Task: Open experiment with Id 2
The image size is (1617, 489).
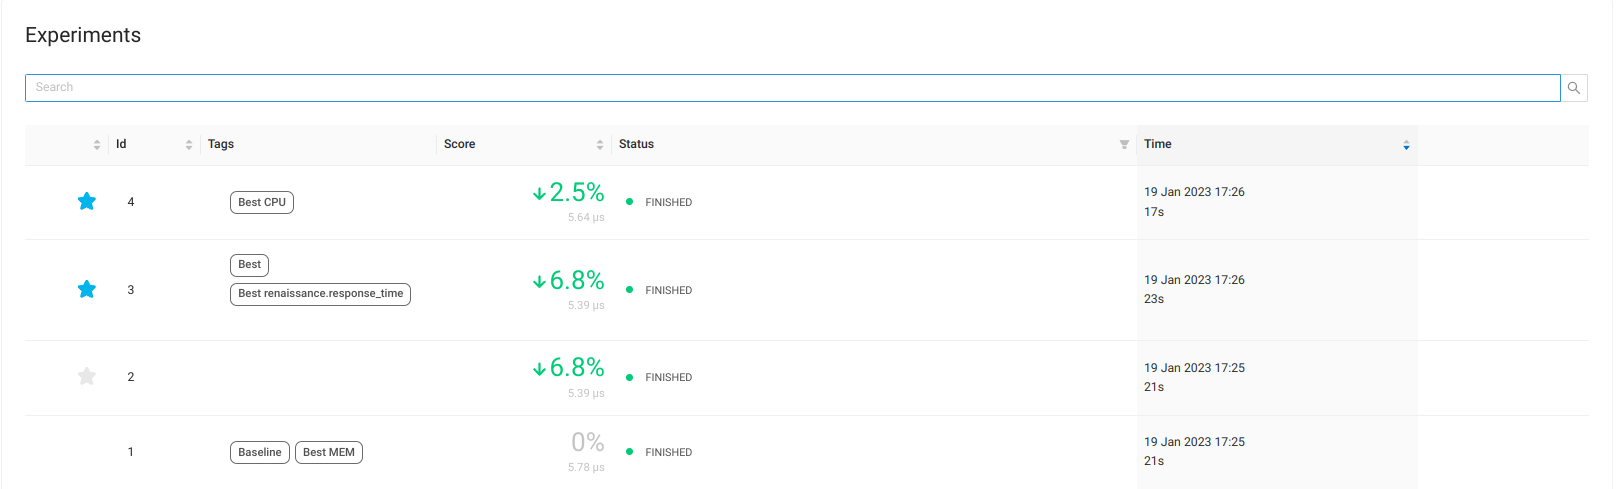Action: point(131,377)
